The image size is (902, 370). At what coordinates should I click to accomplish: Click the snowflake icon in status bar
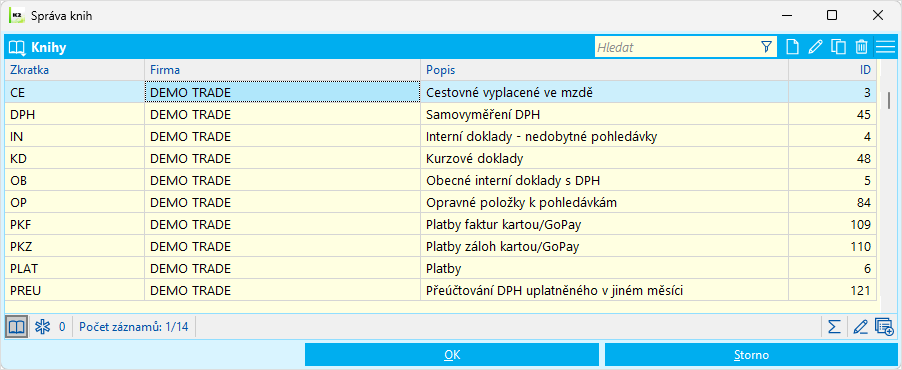pyautogui.click(x=43, y=327)
